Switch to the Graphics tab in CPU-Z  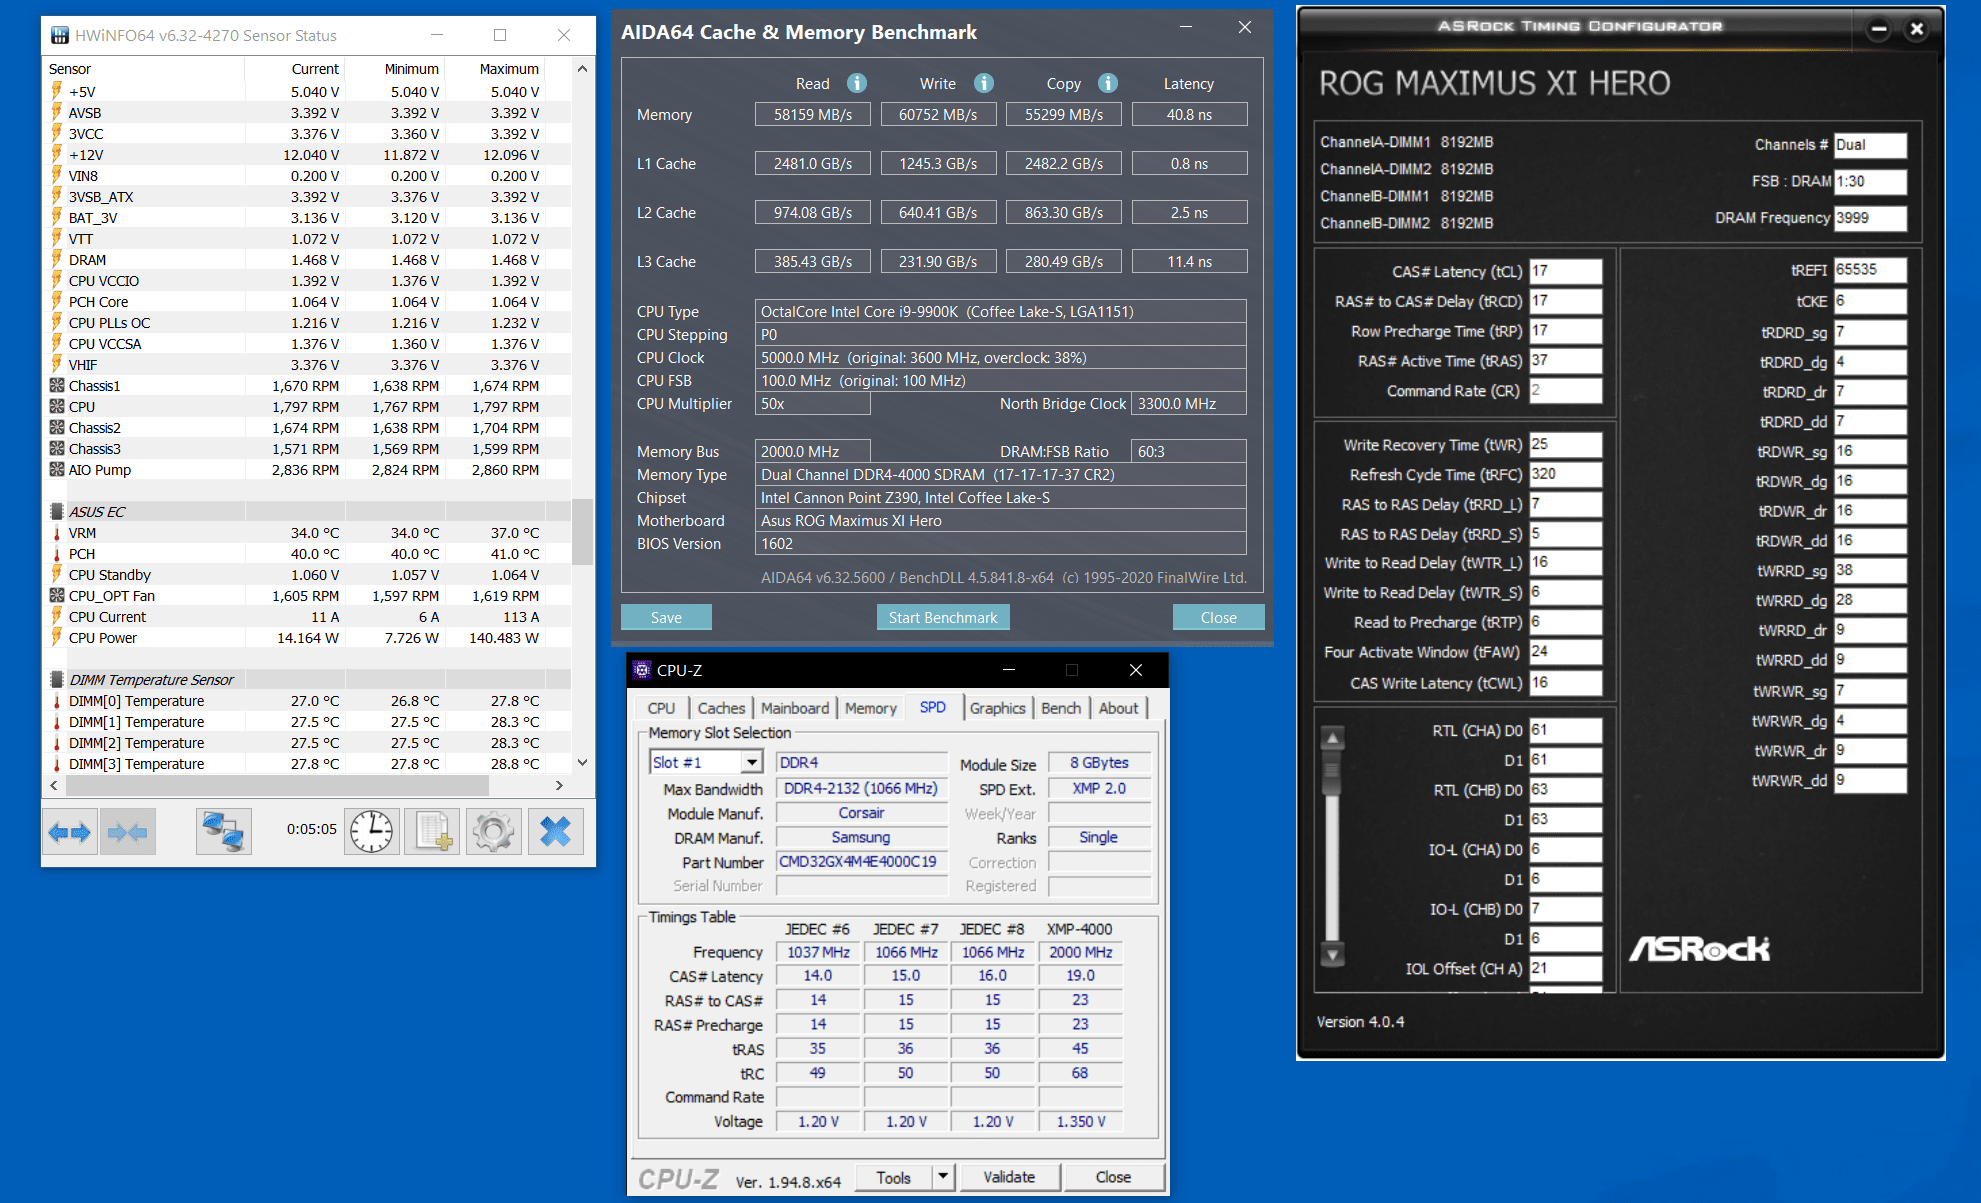pos(997,708)
